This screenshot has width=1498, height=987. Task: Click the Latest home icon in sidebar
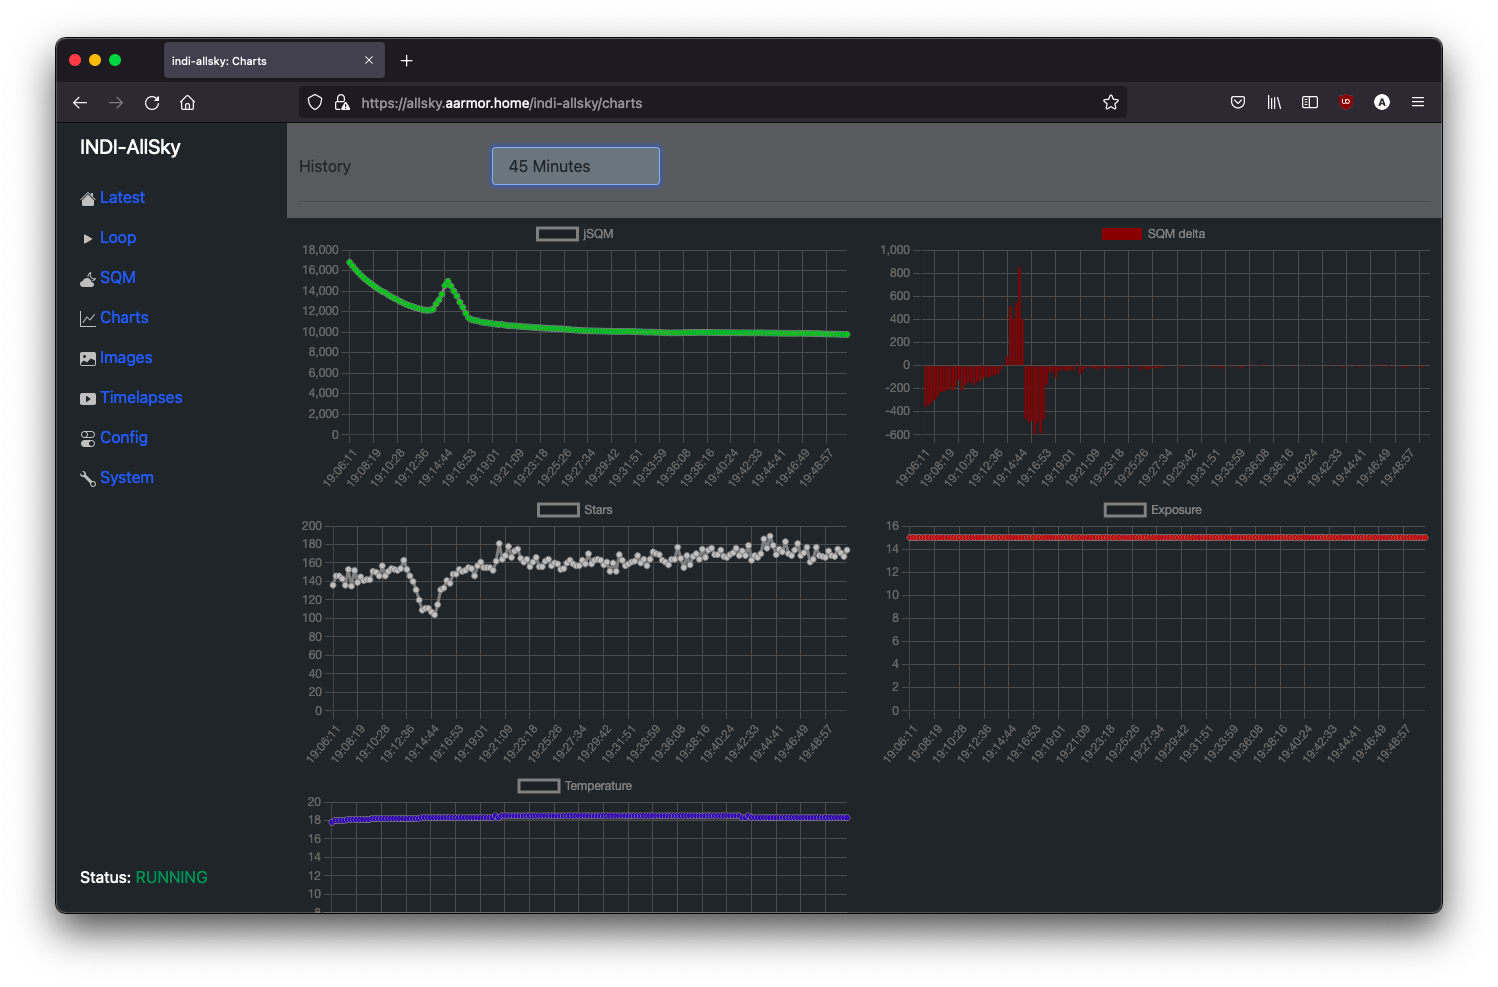point(88,199)
